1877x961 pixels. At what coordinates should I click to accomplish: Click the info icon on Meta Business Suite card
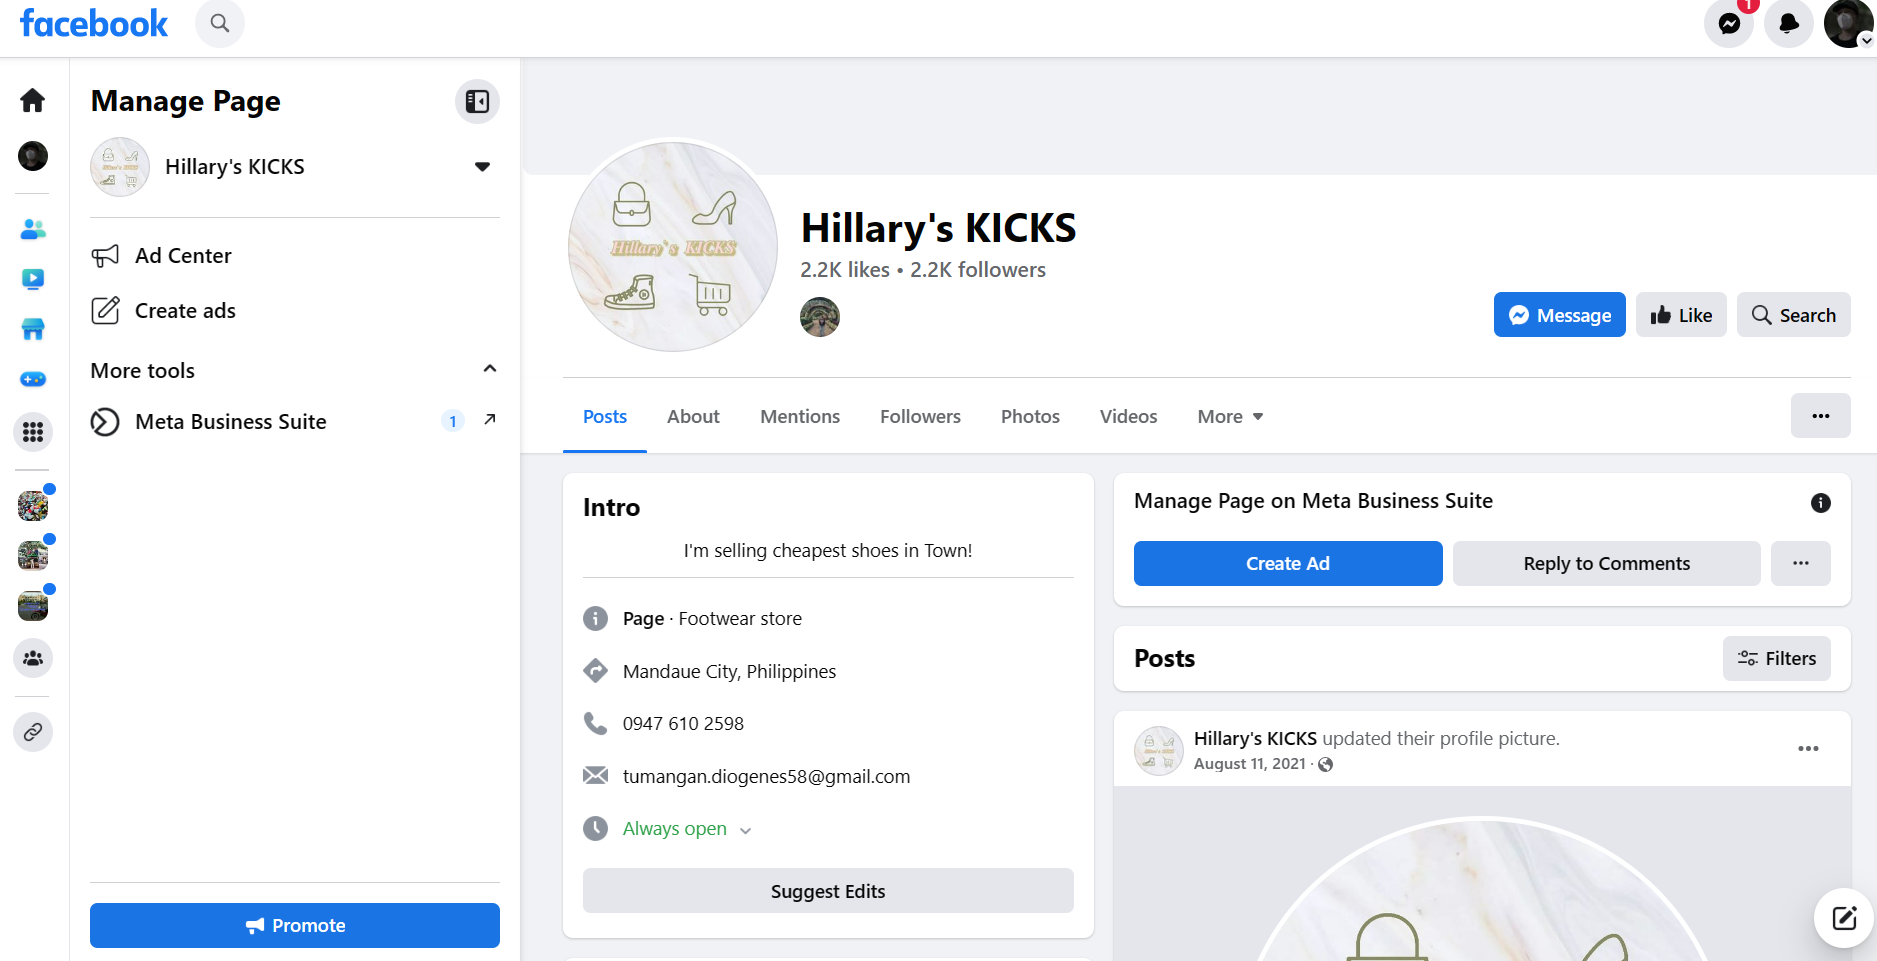point(1820,503)
